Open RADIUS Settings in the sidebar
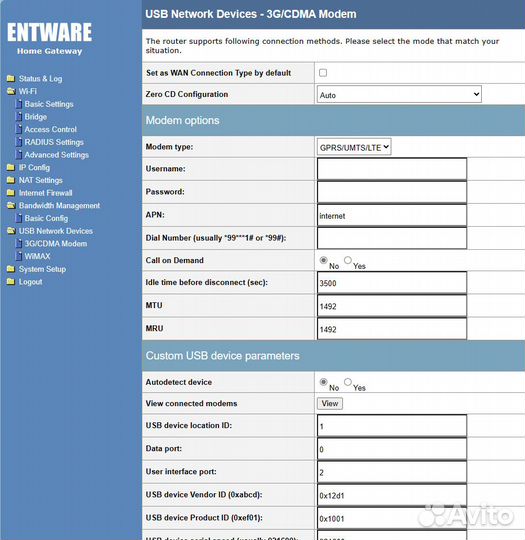525x540 pixels. coord(54,142)
